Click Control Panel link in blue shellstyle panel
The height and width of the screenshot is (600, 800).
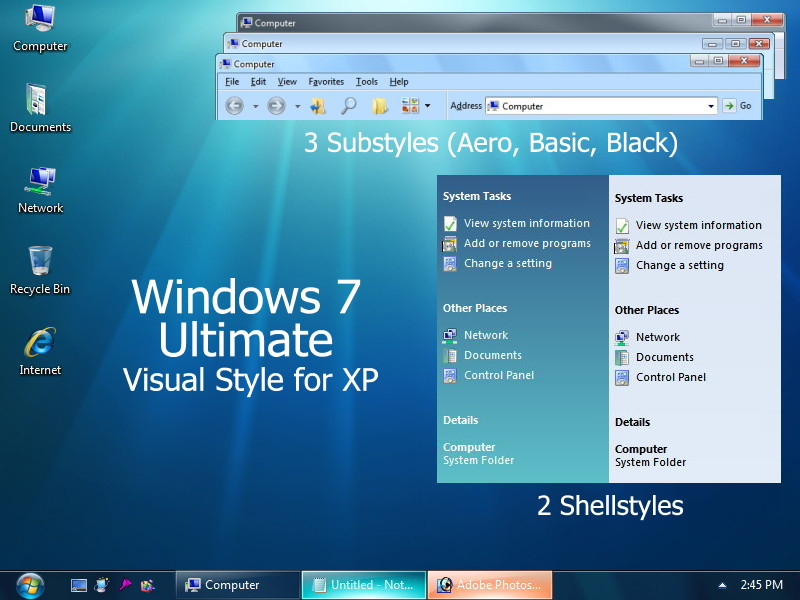point(499,375)
